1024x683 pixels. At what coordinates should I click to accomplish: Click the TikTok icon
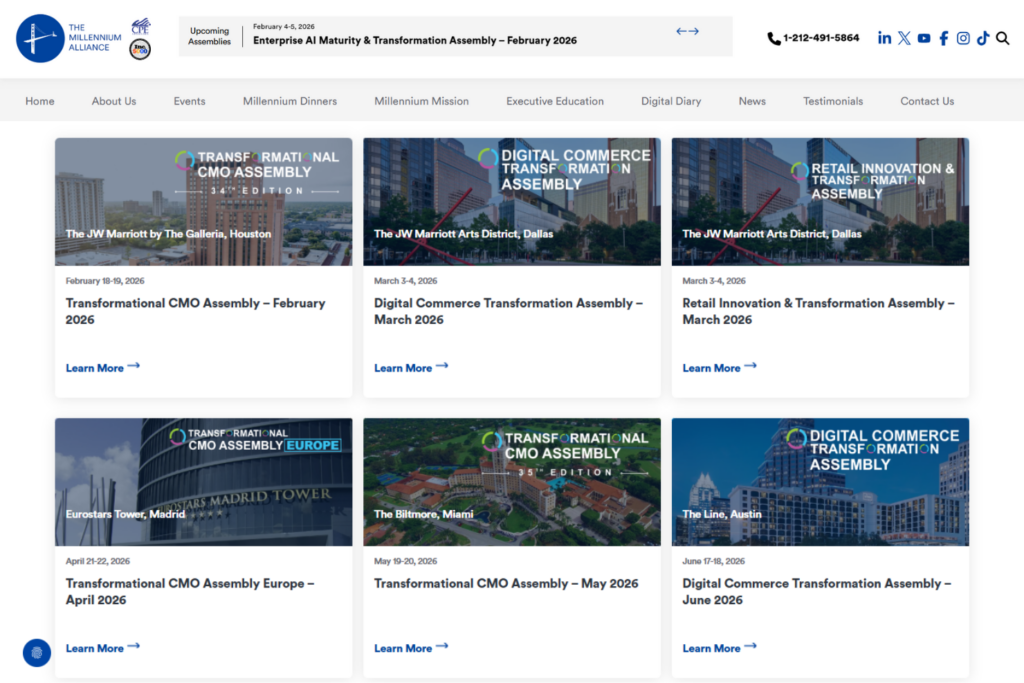pos(982,38)
